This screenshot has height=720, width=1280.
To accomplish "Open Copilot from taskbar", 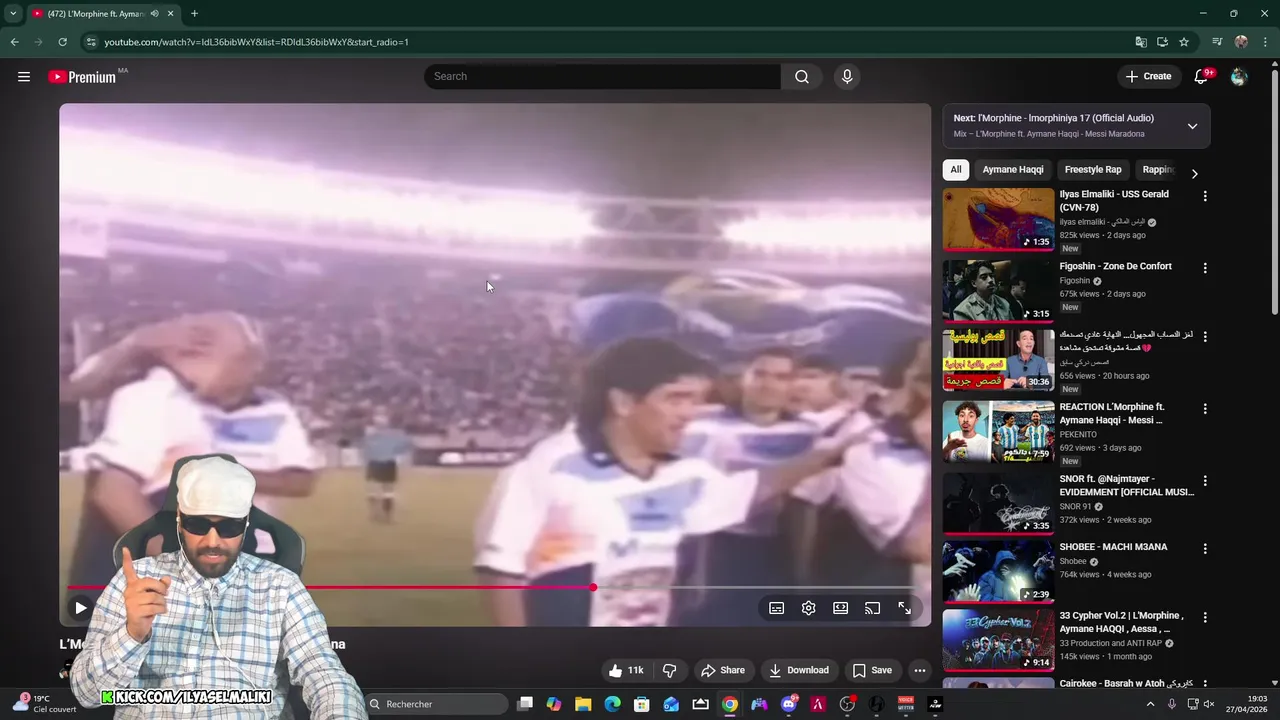I will (x=554, y=704).
